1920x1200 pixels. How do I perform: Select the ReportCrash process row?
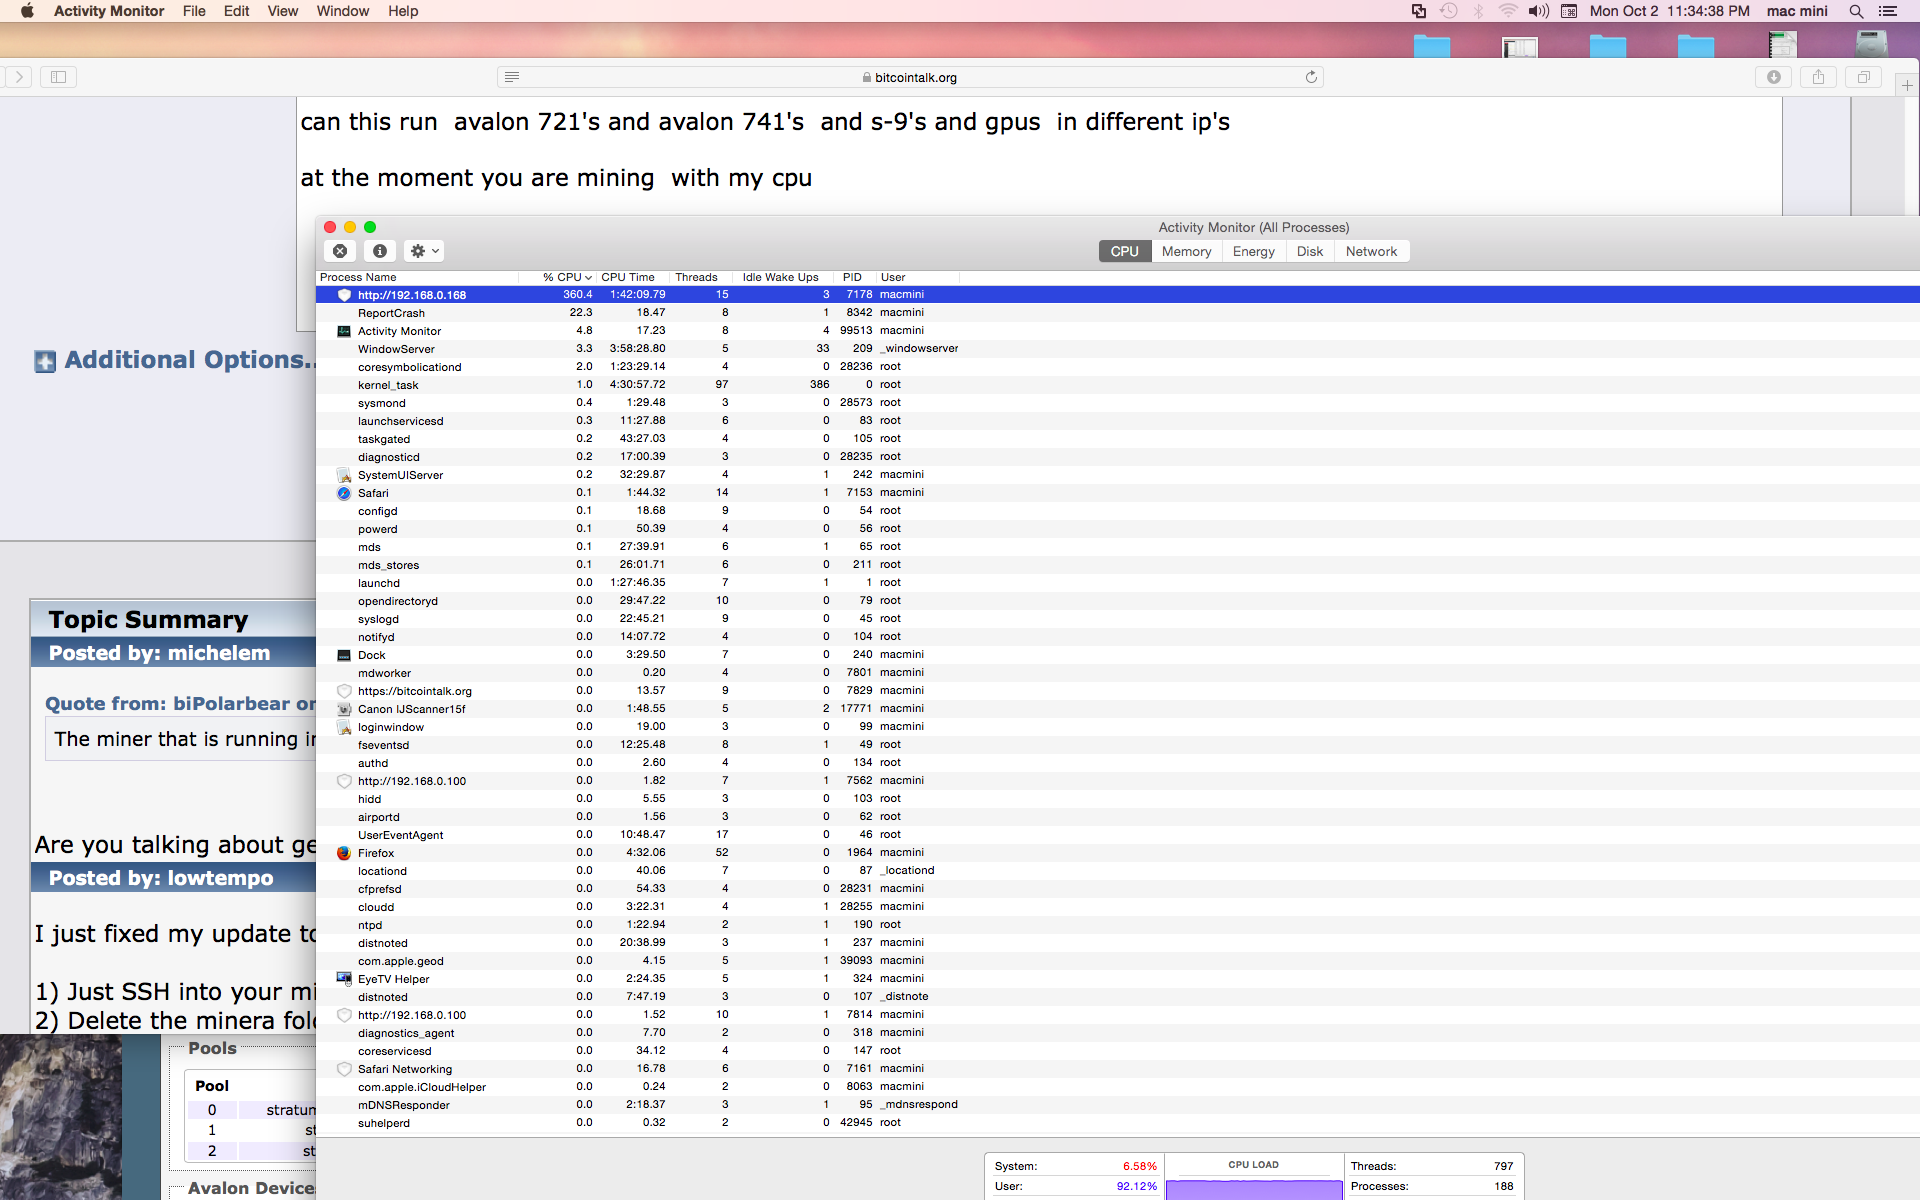coord(1117,313)
